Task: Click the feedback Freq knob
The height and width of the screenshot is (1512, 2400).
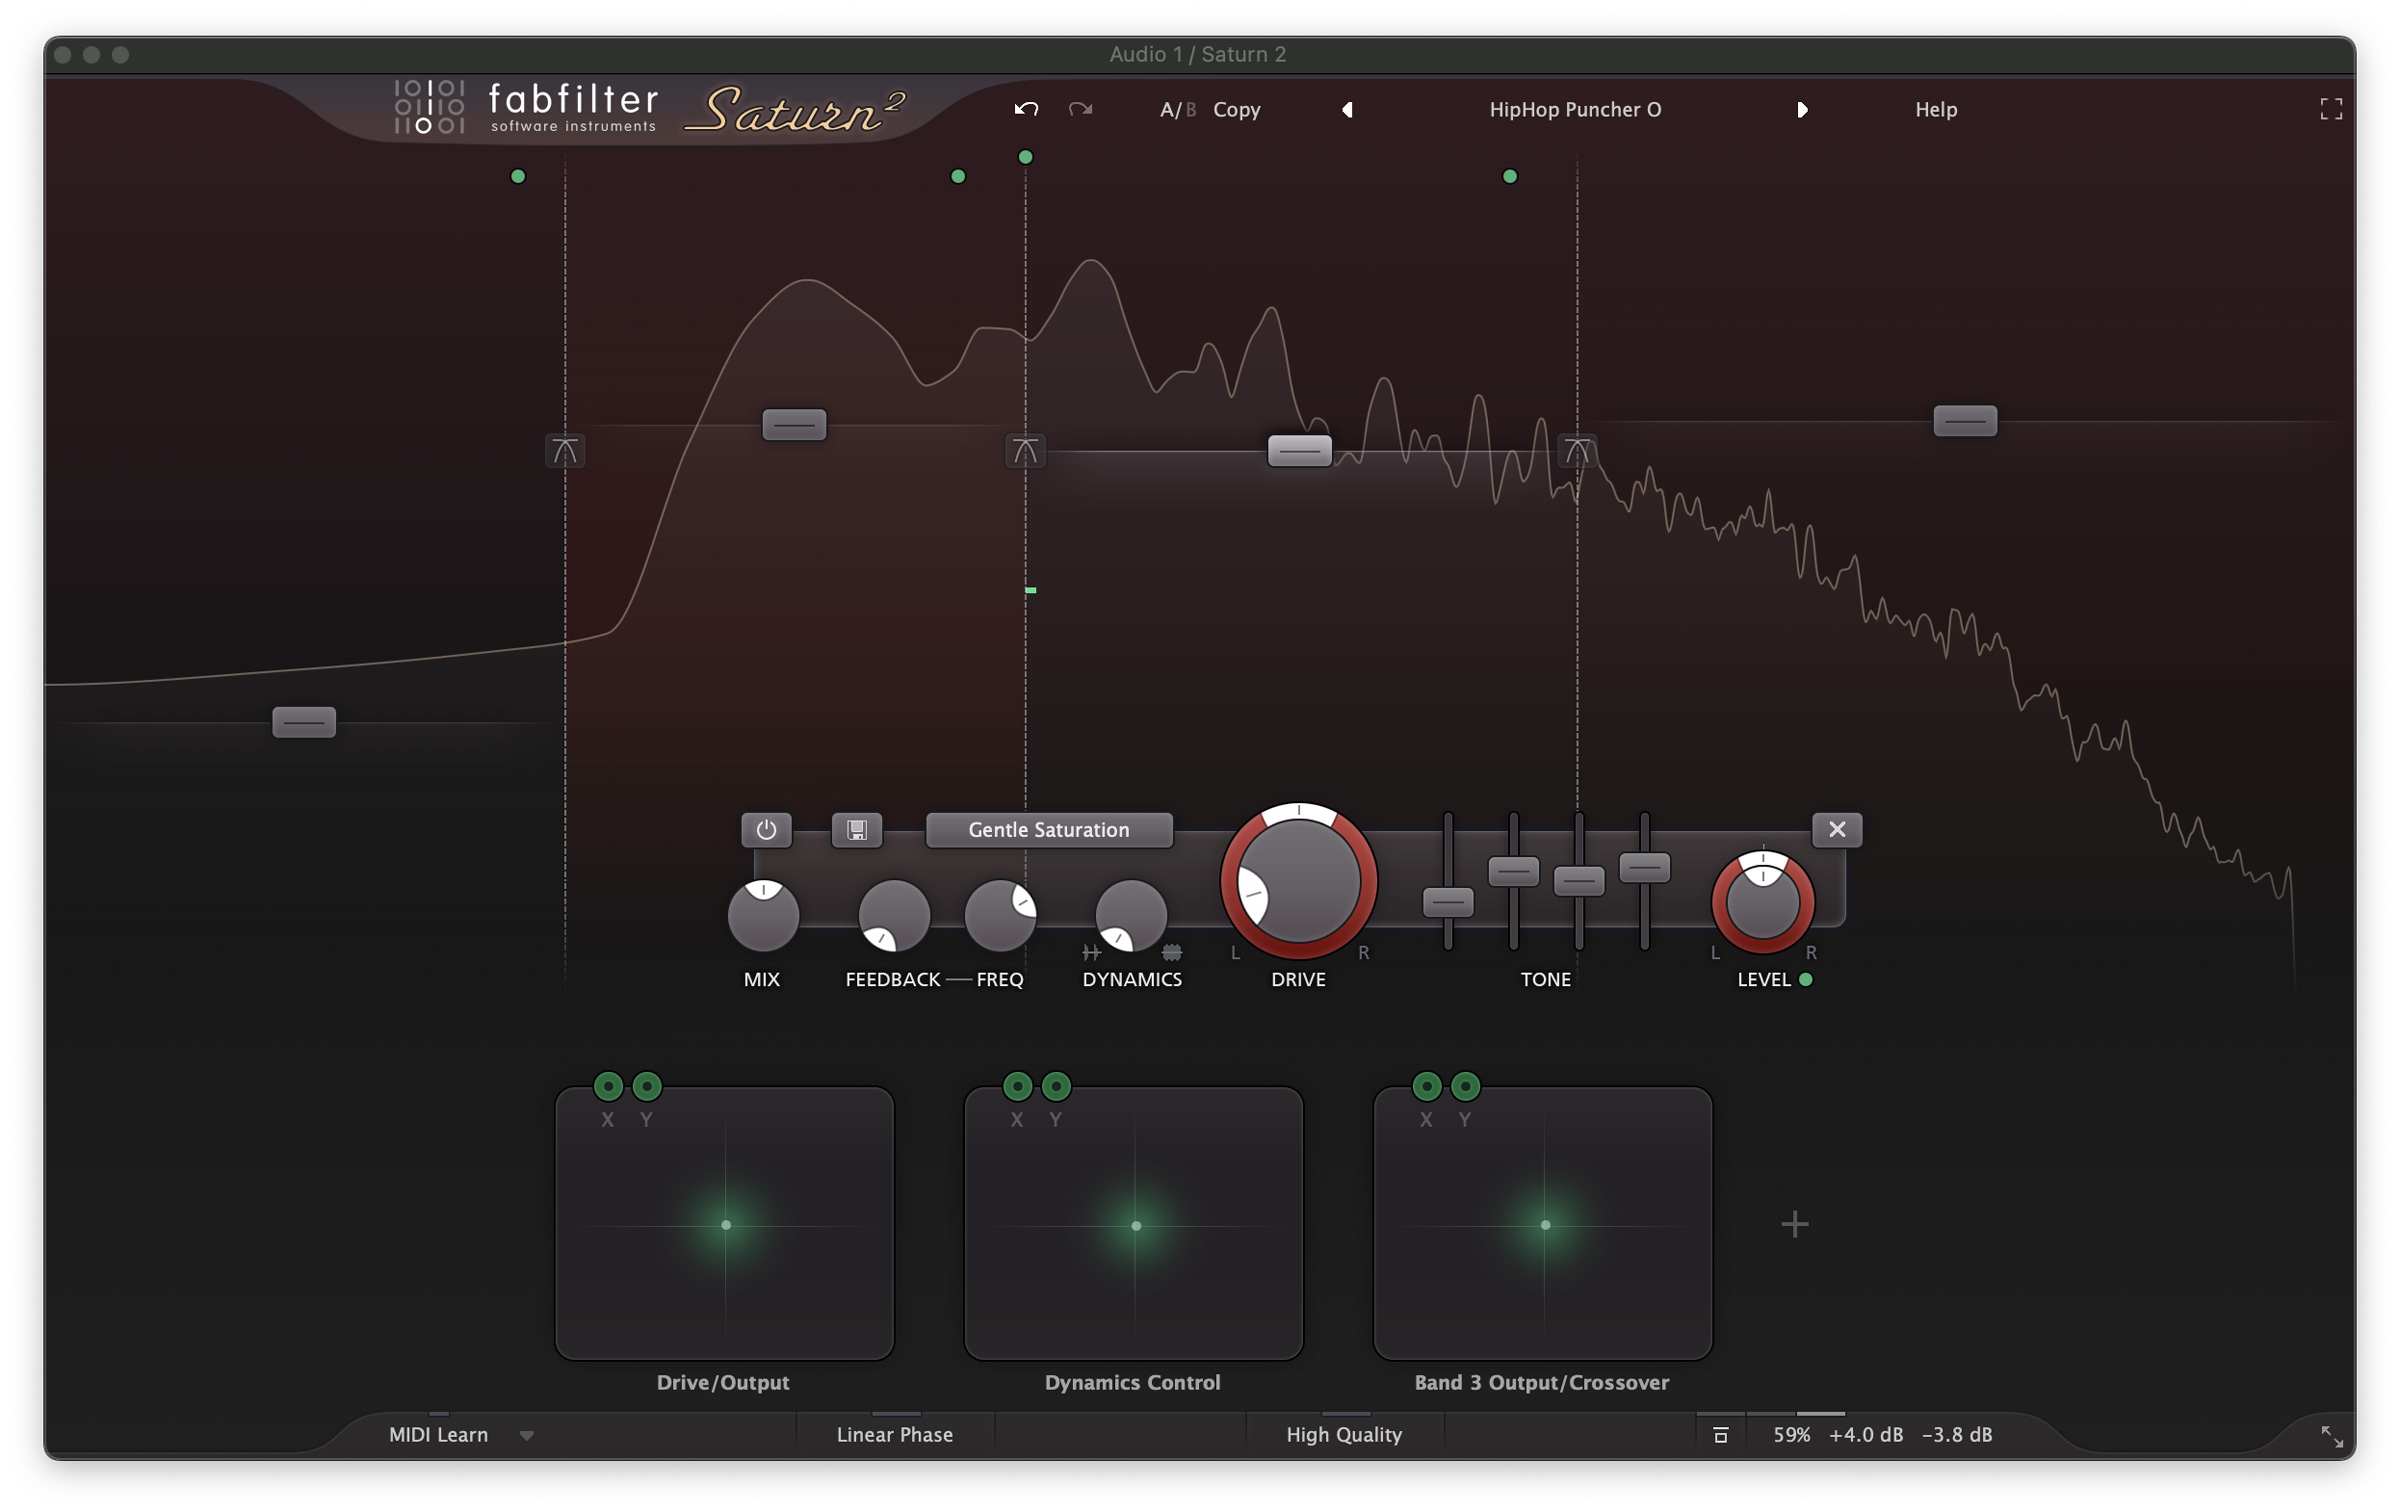Action: pos(1000,915)
